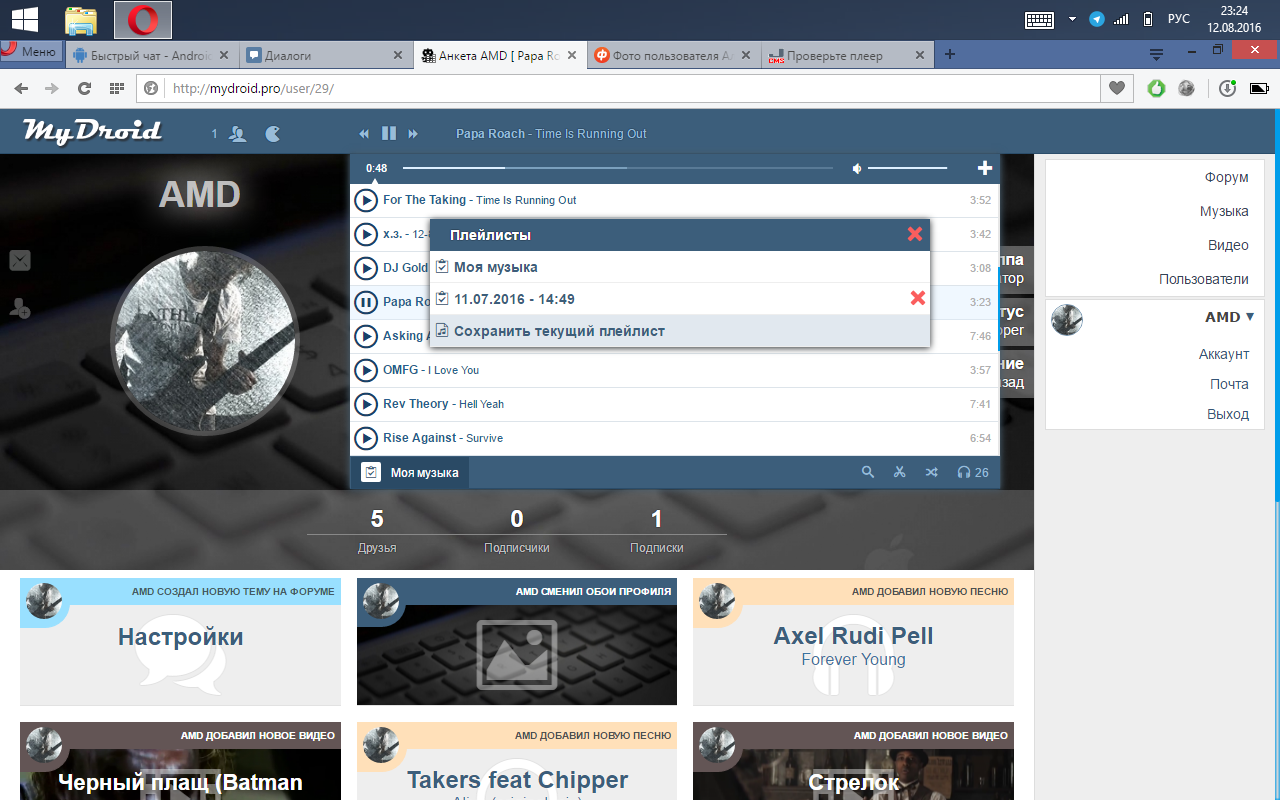Open the РУС input language switcher

[x=1179, y=19]
